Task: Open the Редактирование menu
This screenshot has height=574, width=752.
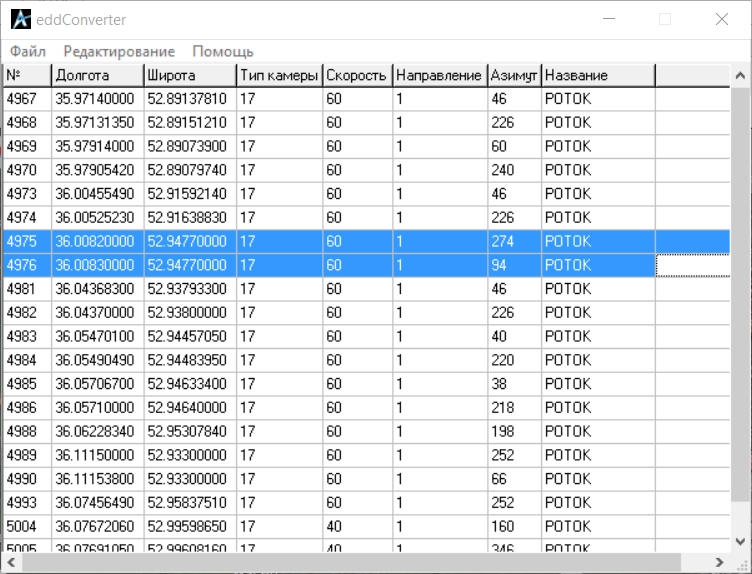Action: (118, 51)
